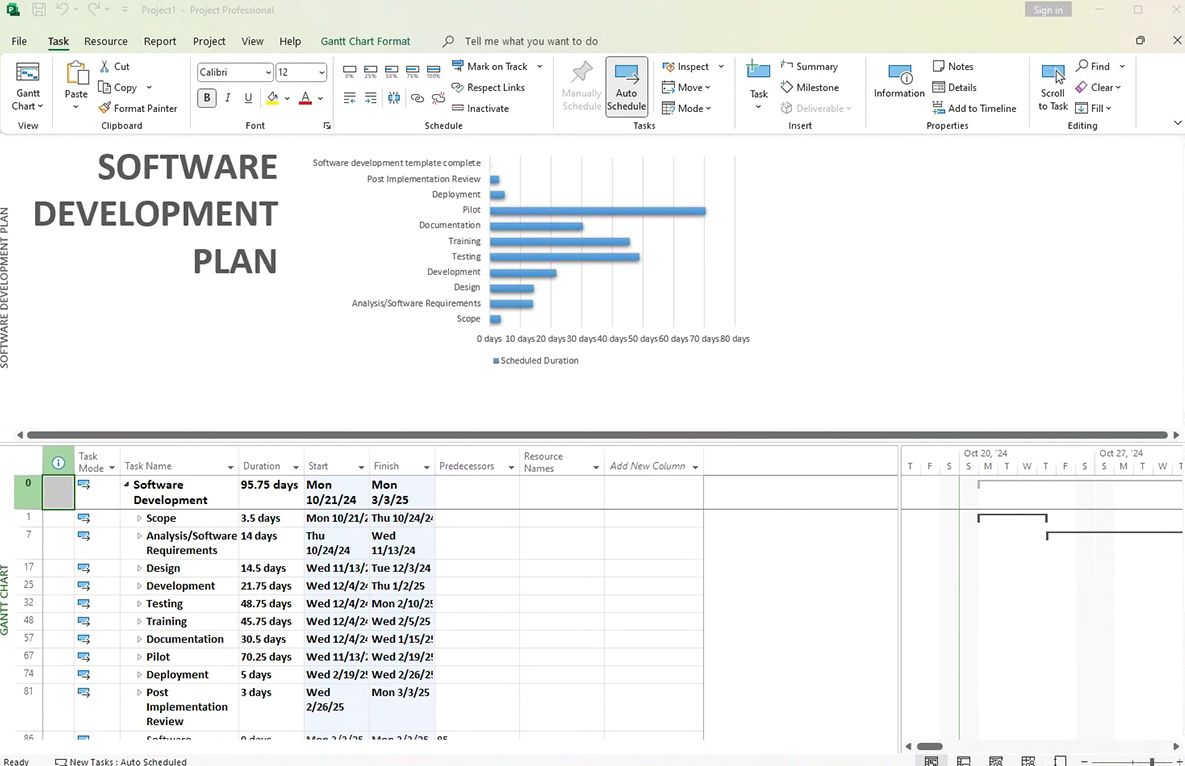1185x766 pixels.
Task: Expand the Scope summary task
Action: [139, 518]
